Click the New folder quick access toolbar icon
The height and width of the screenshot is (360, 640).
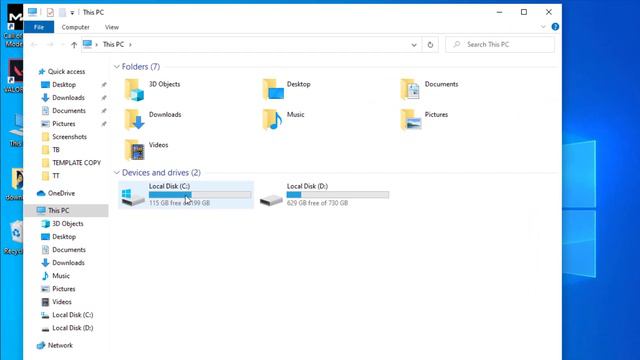62,13
